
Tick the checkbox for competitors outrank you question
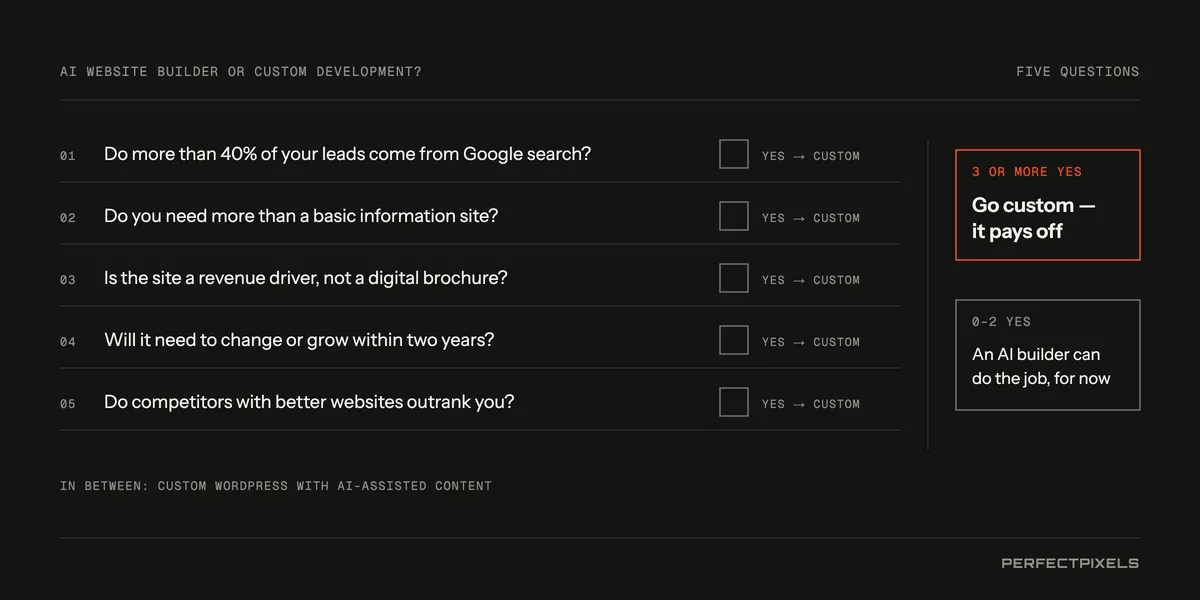pyautogui.click(x=734, y=402)
